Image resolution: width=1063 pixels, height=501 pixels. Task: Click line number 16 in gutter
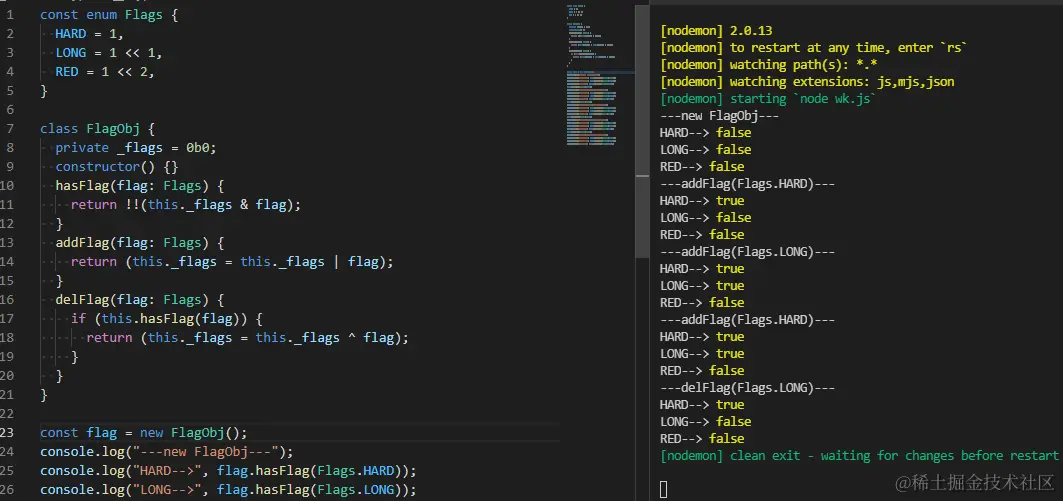pyautogui.click(x=7, y=299)
